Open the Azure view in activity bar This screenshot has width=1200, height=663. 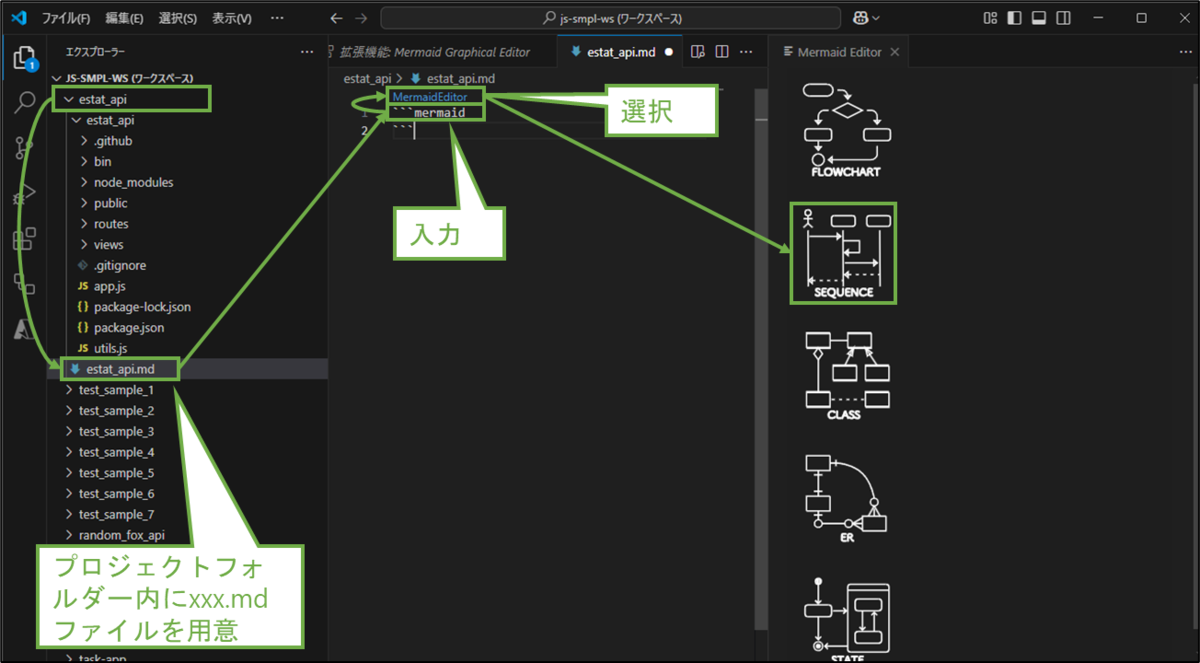(25, 328)
